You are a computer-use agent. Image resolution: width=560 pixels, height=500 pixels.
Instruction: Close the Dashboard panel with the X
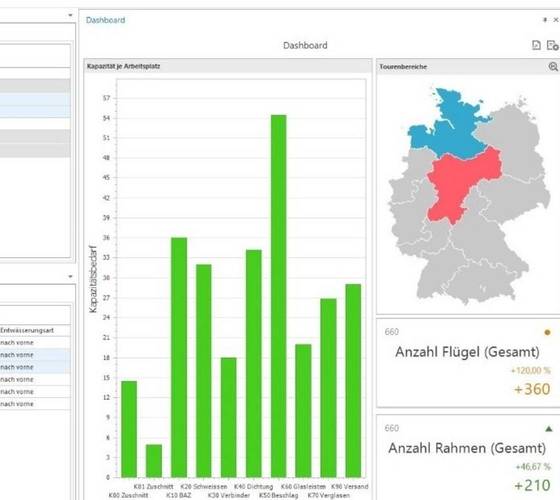(556, 20)
